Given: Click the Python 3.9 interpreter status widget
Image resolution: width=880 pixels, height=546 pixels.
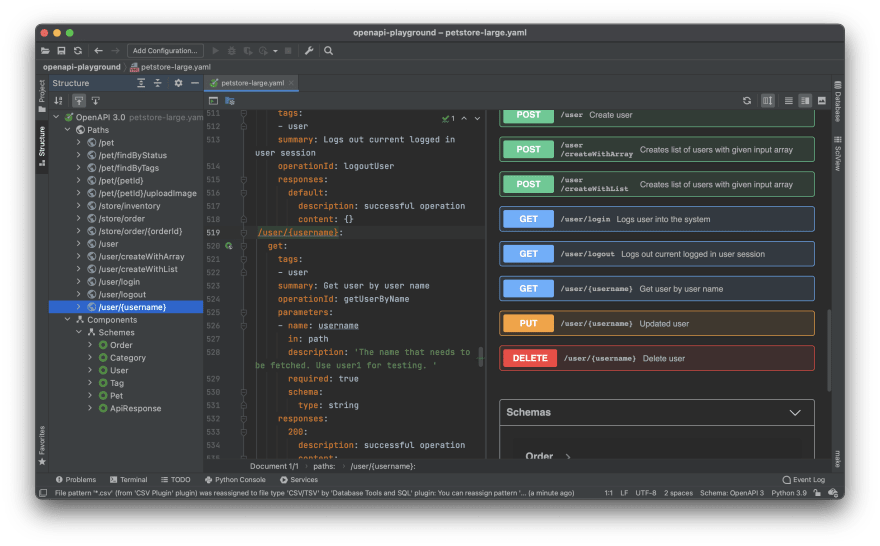Looking at the screenshot, I should point(789,493).
